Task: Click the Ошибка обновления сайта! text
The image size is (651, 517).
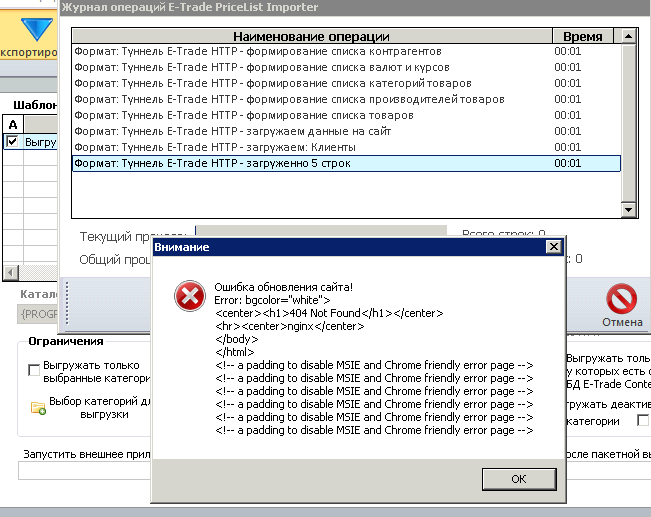Action: coord(284,287)
